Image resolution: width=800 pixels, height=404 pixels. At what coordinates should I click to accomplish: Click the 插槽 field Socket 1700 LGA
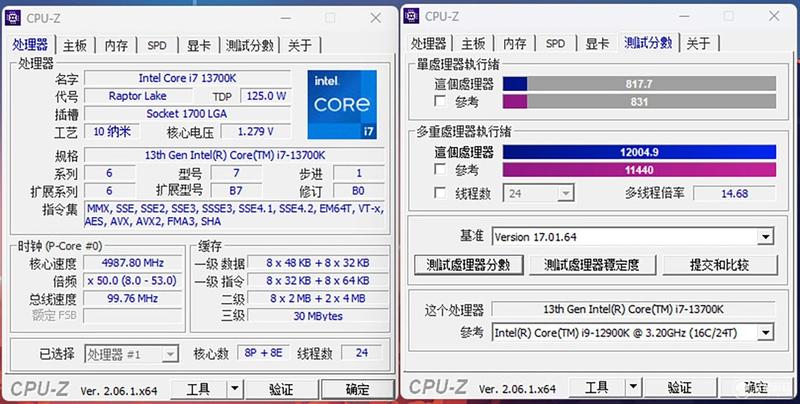tap(187, 113)
